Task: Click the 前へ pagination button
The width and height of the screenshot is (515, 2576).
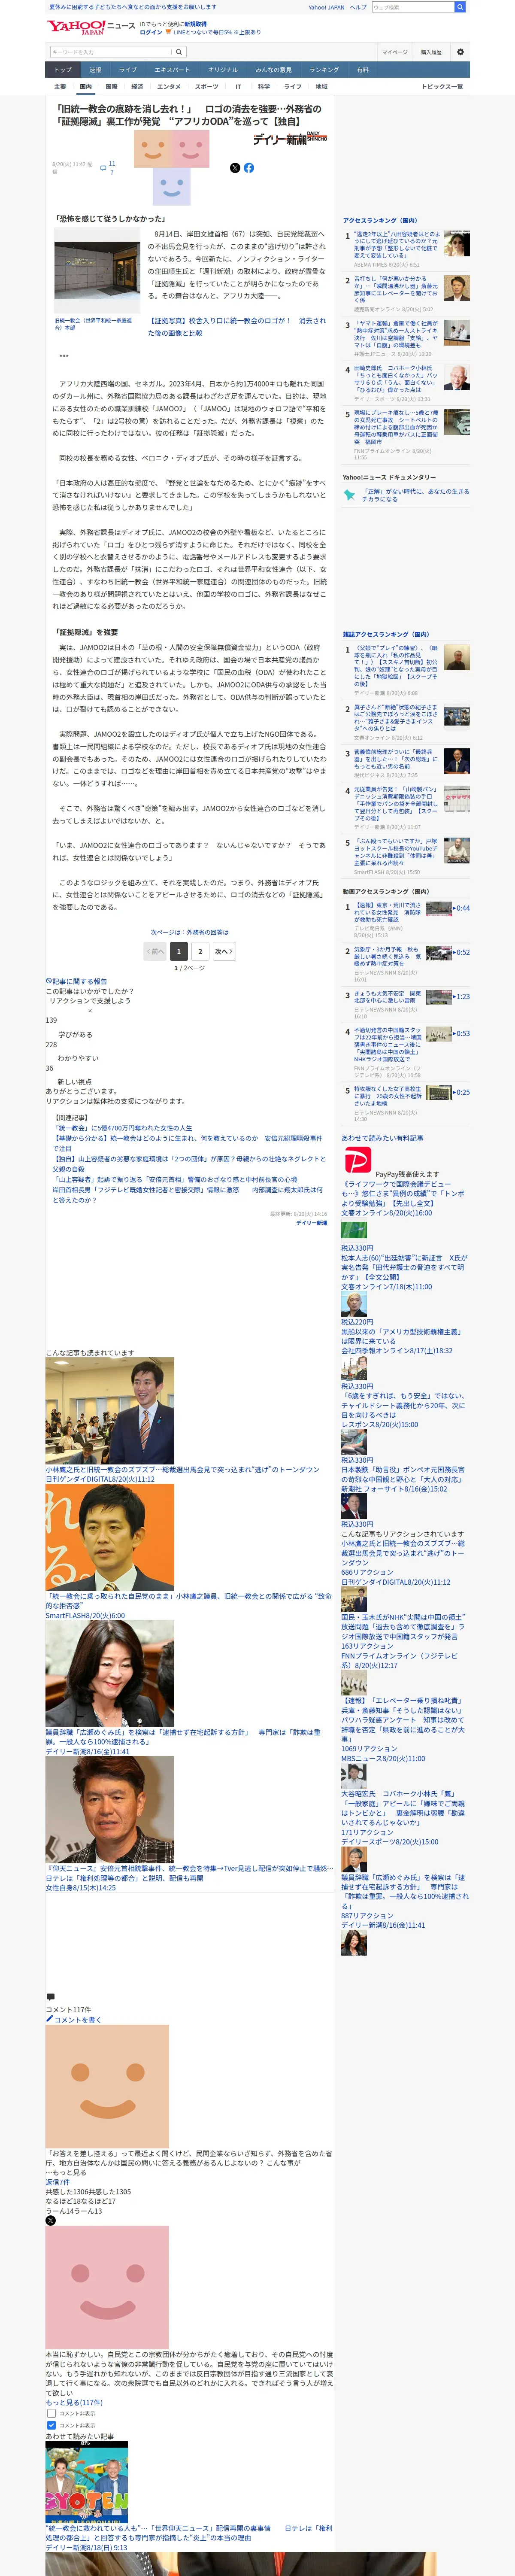Action: coord(155,951)
